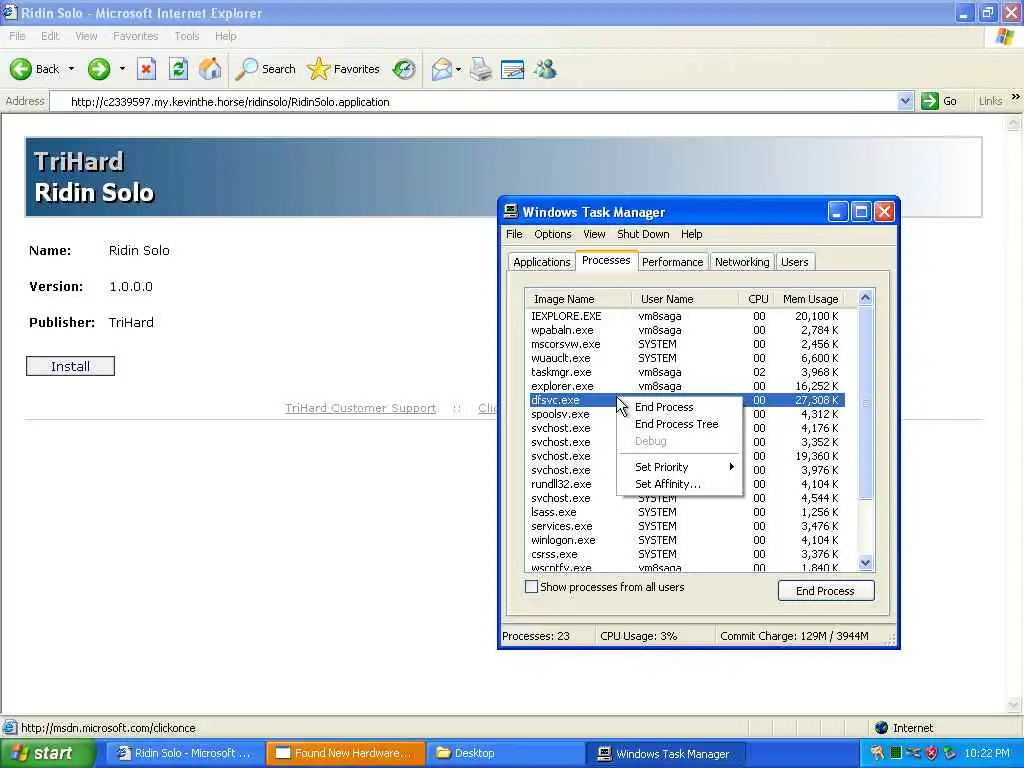This screenshot has width=1024, height=768.
Task: Switch to the Applications tab
Action: 541,262
